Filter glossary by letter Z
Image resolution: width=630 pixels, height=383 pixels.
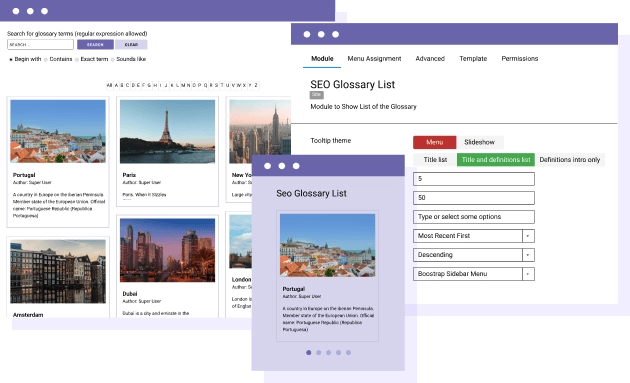point(256,85)
